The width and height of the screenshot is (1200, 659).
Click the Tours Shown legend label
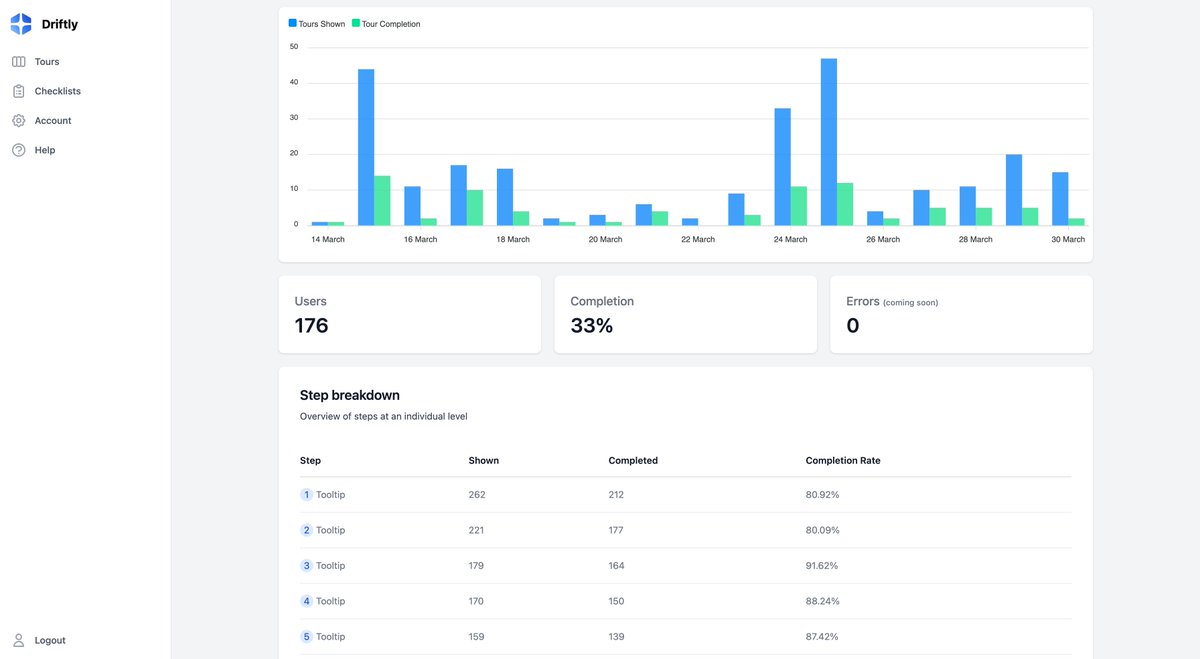click(322, 24)
